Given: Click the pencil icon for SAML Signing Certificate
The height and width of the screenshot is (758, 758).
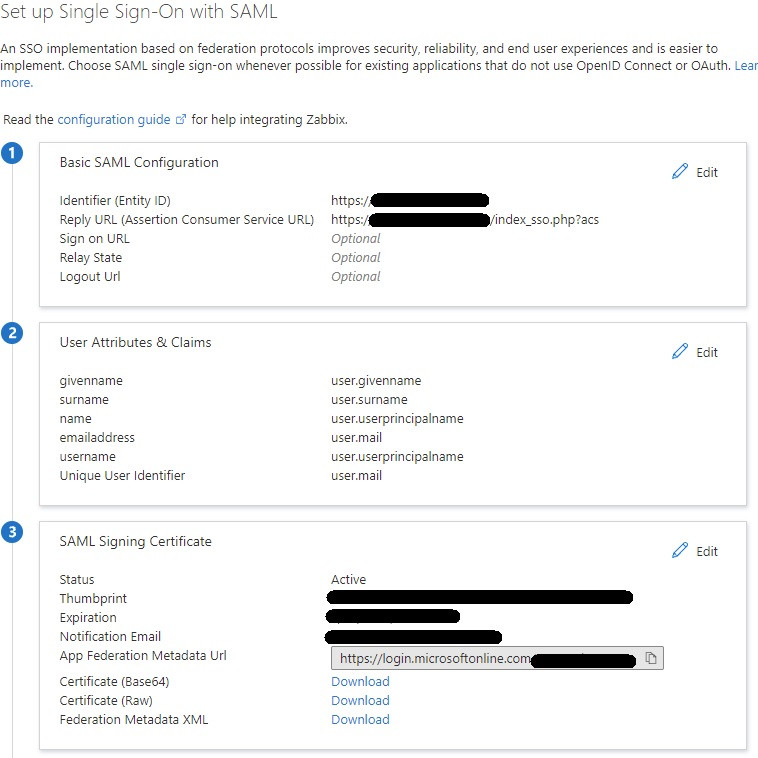Looking at the screenshot, I should pyautogui.click(x=680, y=551).
